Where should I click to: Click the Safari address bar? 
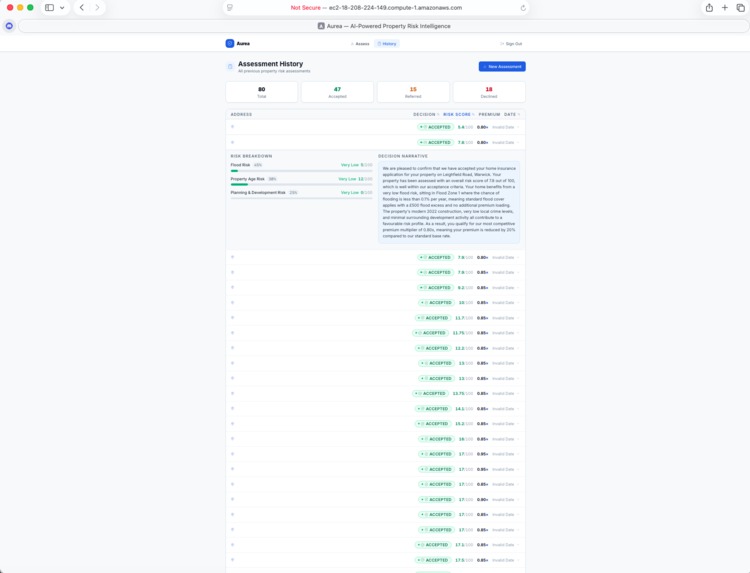tap(376, 8)
